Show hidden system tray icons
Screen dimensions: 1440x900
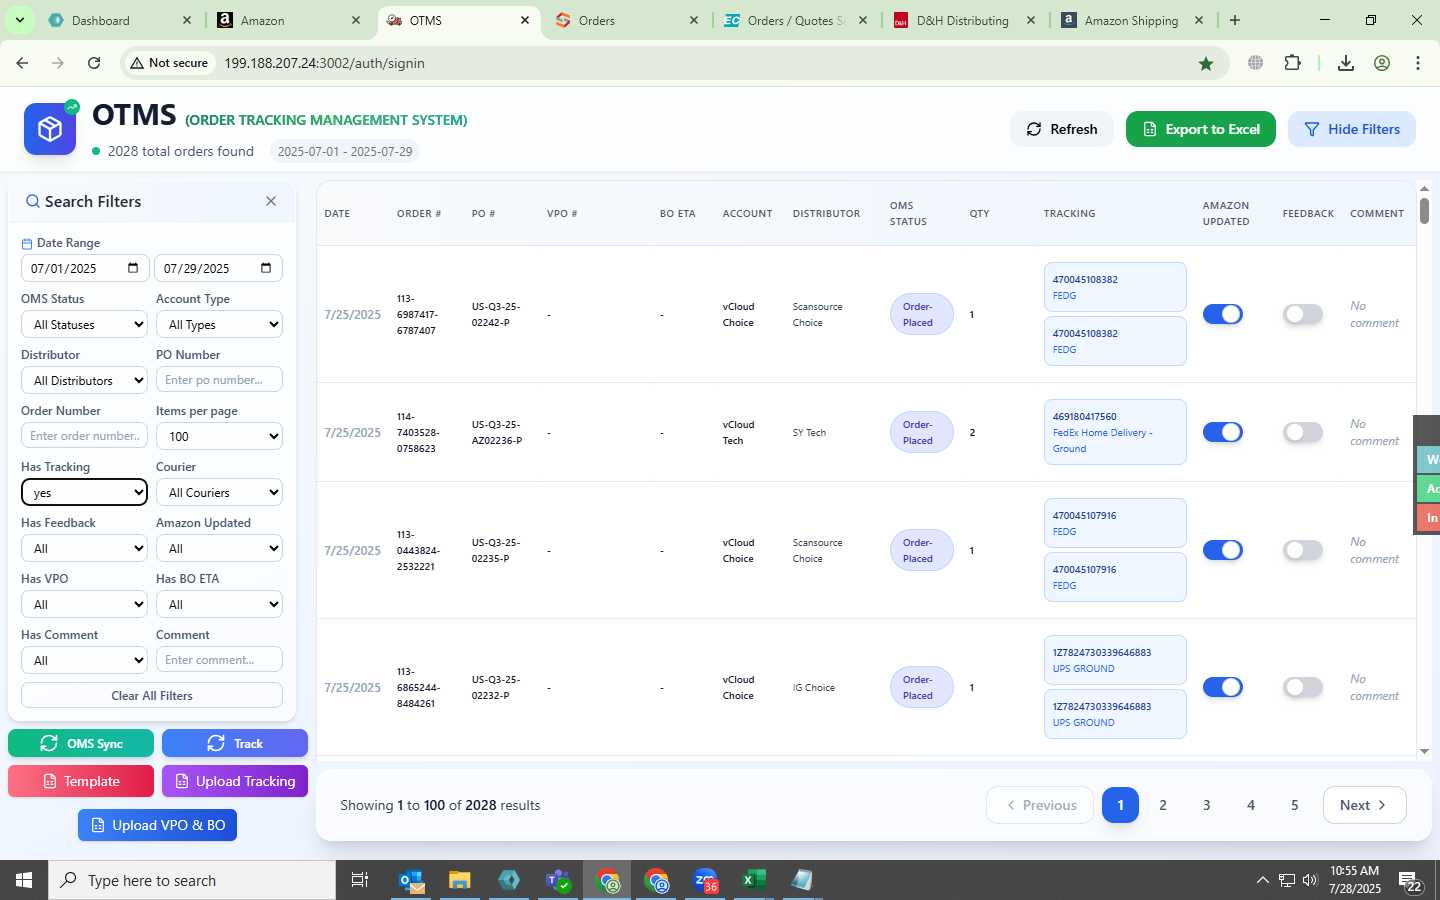tap(1262, 880)
